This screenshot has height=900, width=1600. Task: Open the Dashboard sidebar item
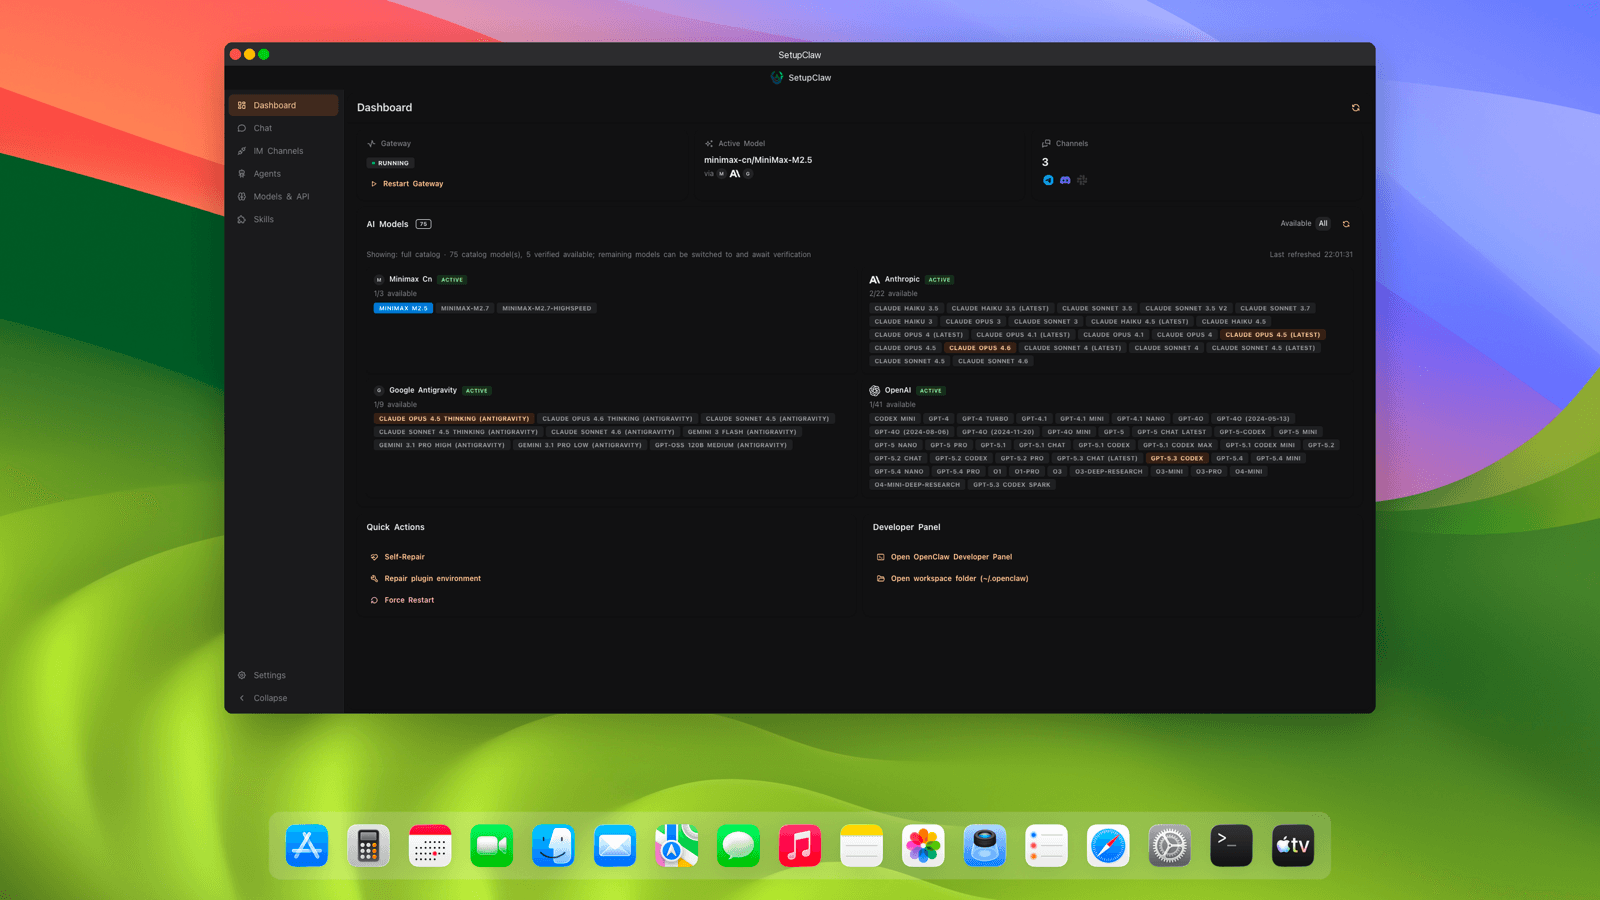[x=283, y=105]
